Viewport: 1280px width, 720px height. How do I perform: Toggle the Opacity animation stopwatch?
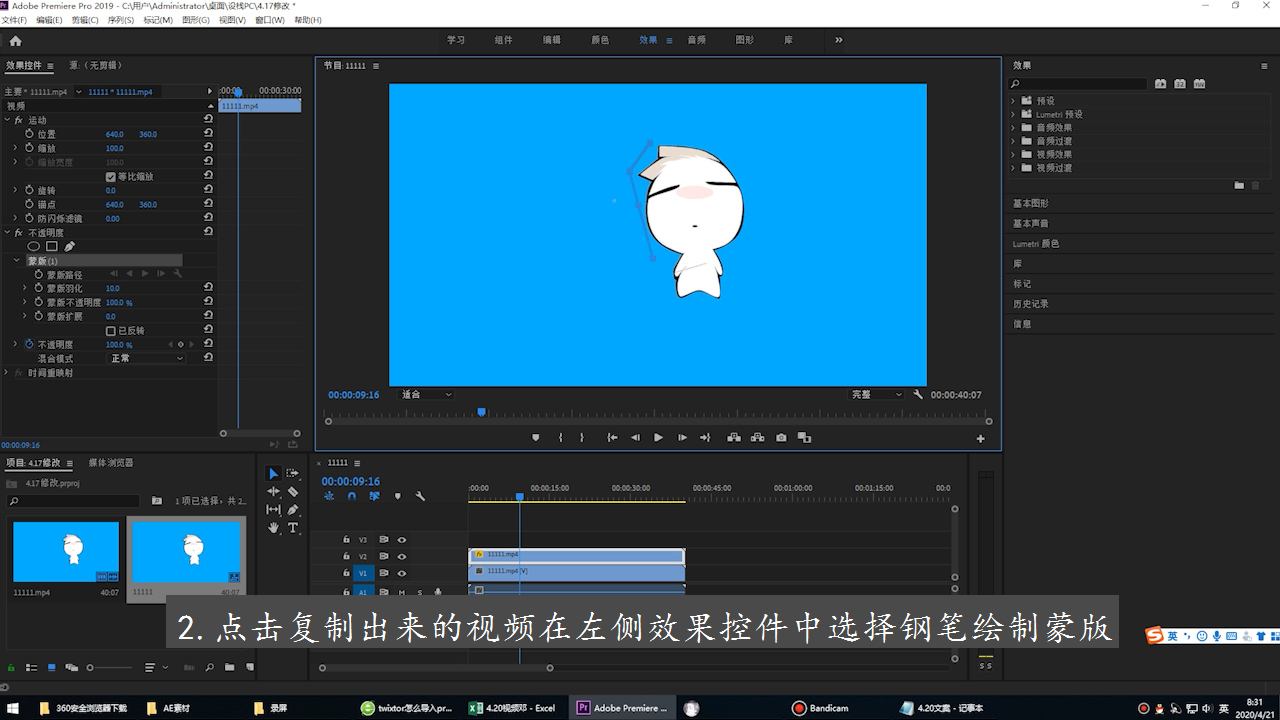tap(29, 344)
